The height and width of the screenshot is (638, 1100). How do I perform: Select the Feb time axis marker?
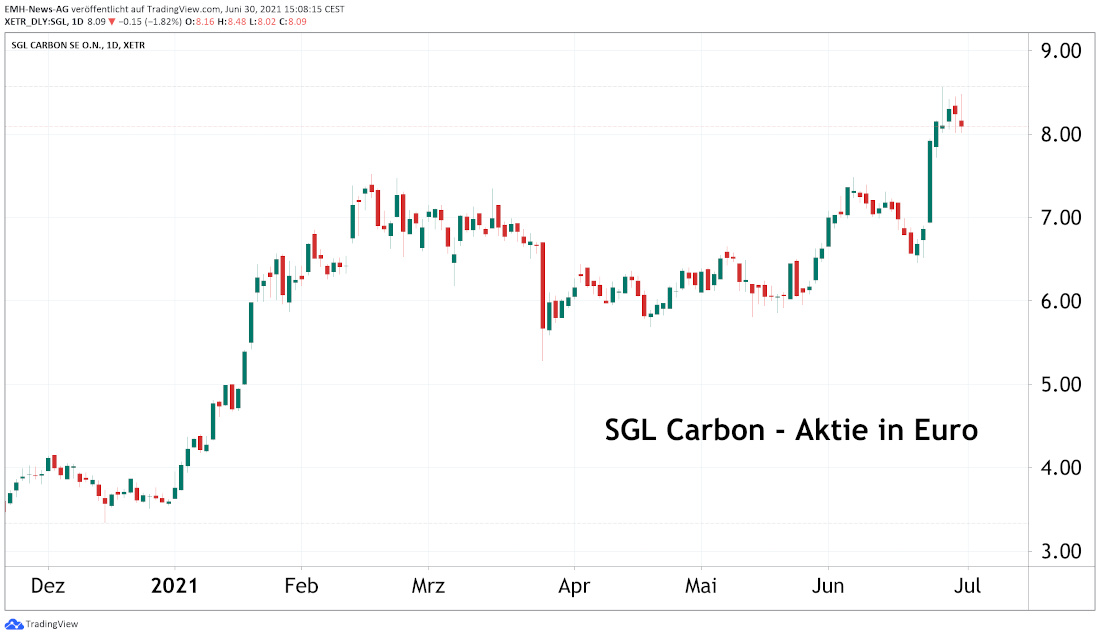301,586
